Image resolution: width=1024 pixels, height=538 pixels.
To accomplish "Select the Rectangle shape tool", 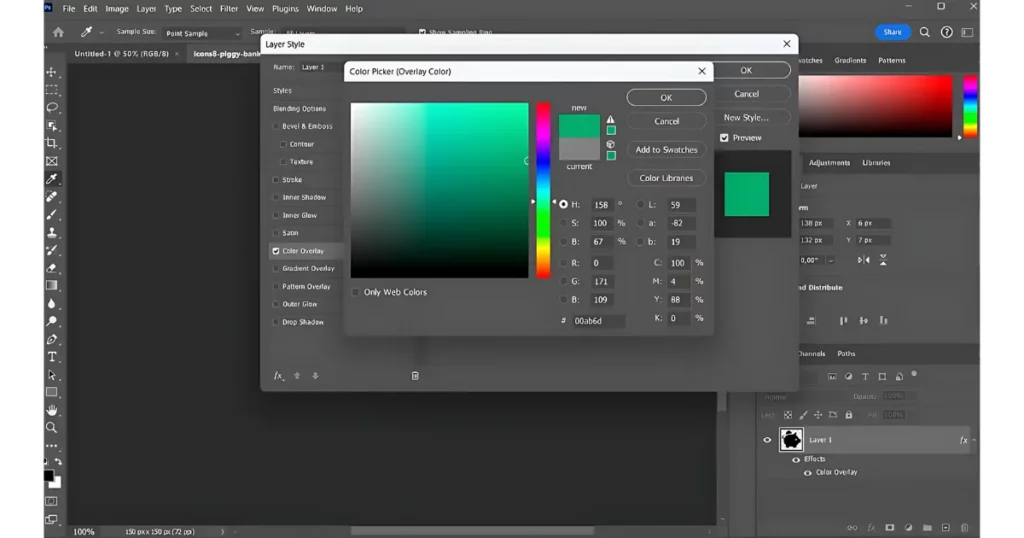I will pos(52,392).
